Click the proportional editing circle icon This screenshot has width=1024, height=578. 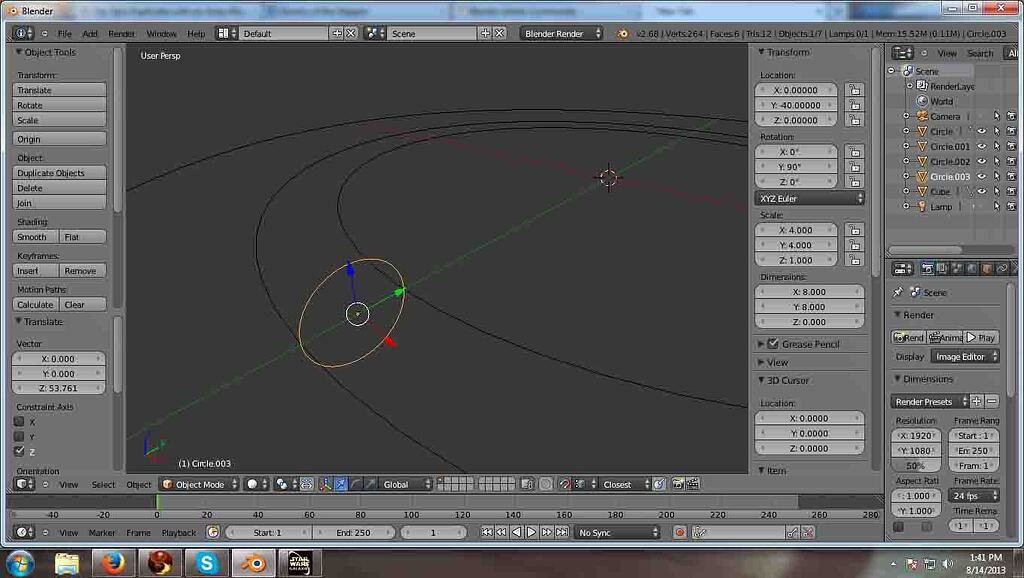[546, 484]
